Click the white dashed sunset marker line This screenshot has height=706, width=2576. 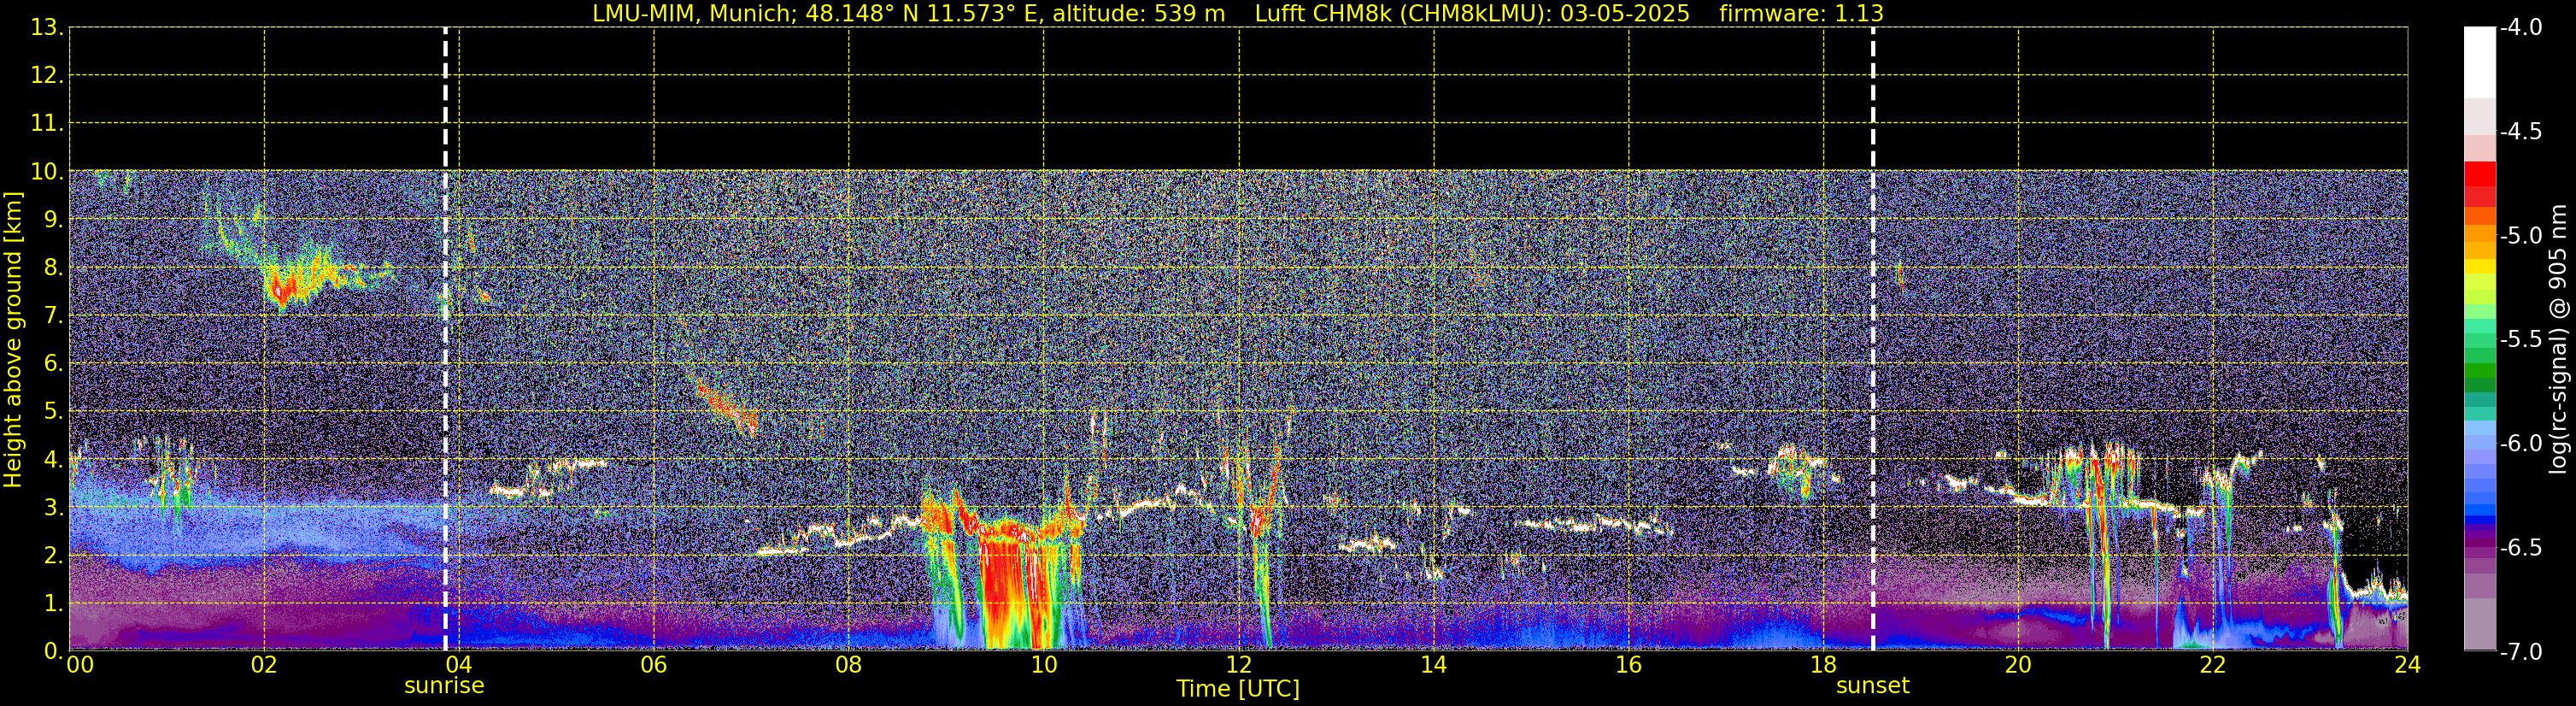point(1872,339)
